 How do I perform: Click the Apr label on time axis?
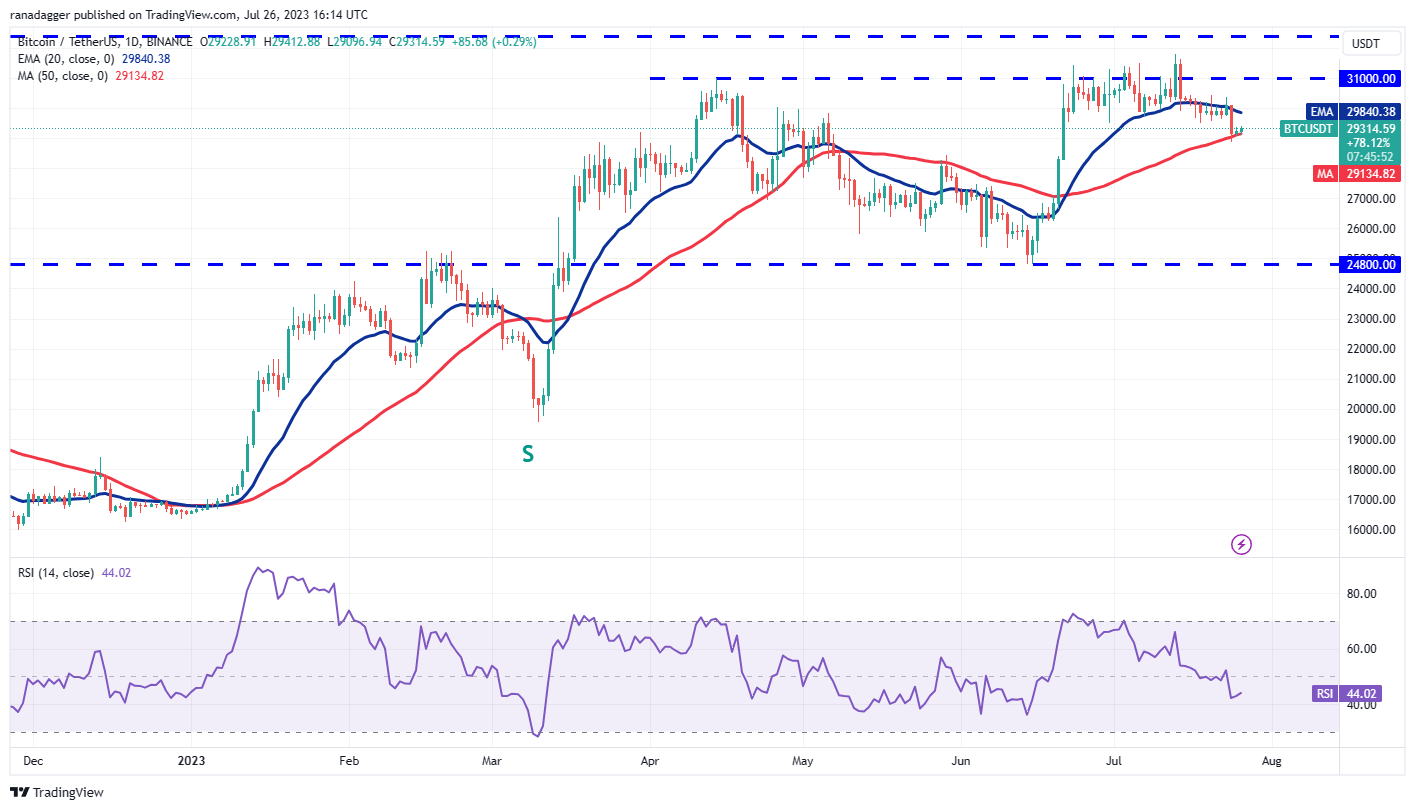[650, 761]
